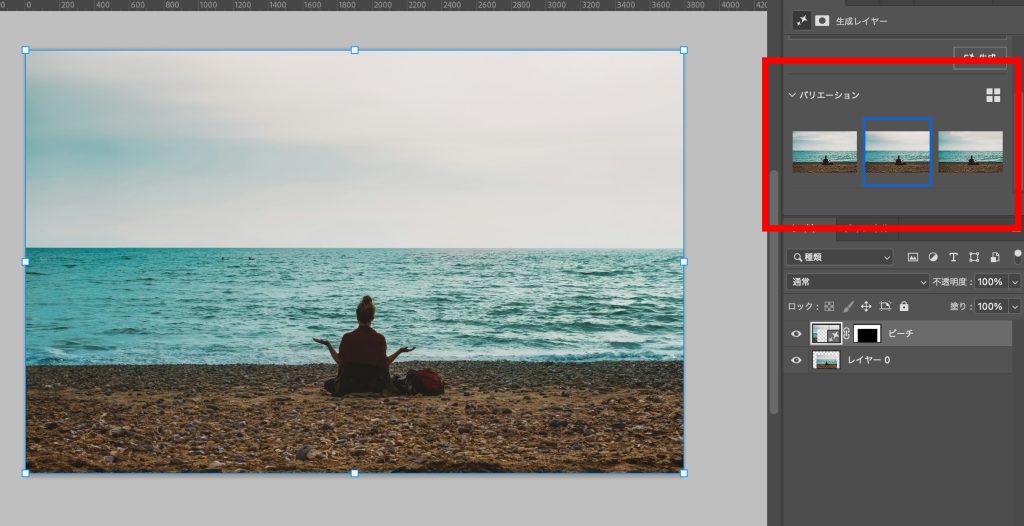Open the 種類 layer filter dropdown
This screenshot has width=1024, height=526.
tap(840, 257)
